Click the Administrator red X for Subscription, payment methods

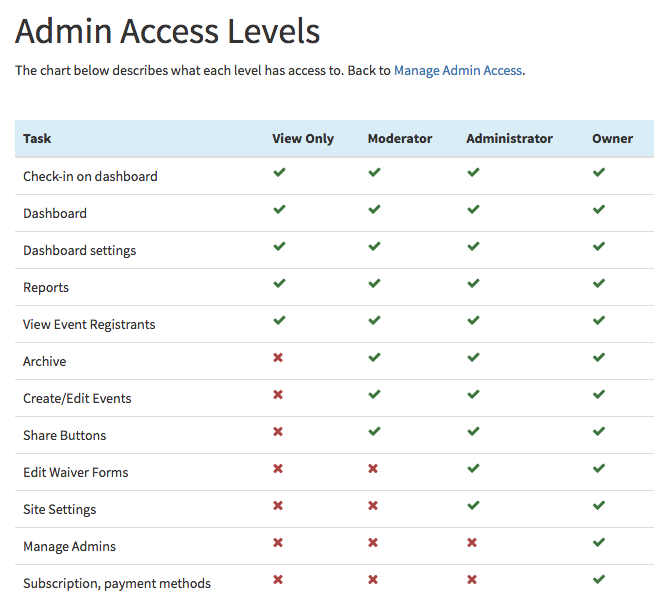(472, 579)
